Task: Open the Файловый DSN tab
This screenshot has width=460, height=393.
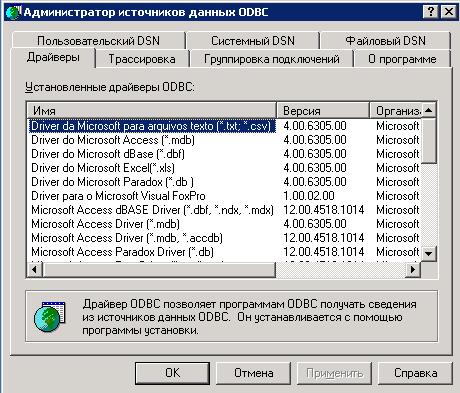Action: point(385,41)
